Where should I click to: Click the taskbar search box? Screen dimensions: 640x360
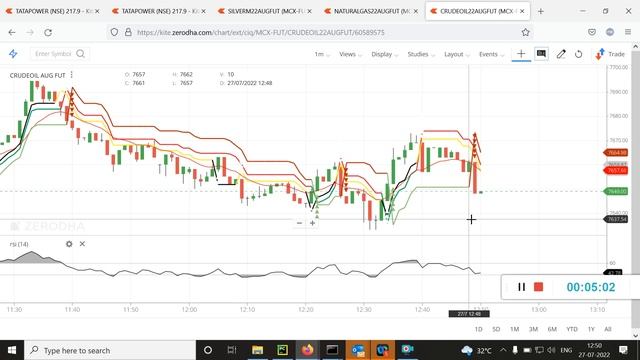pyautogui.click(x=110, y=350)
